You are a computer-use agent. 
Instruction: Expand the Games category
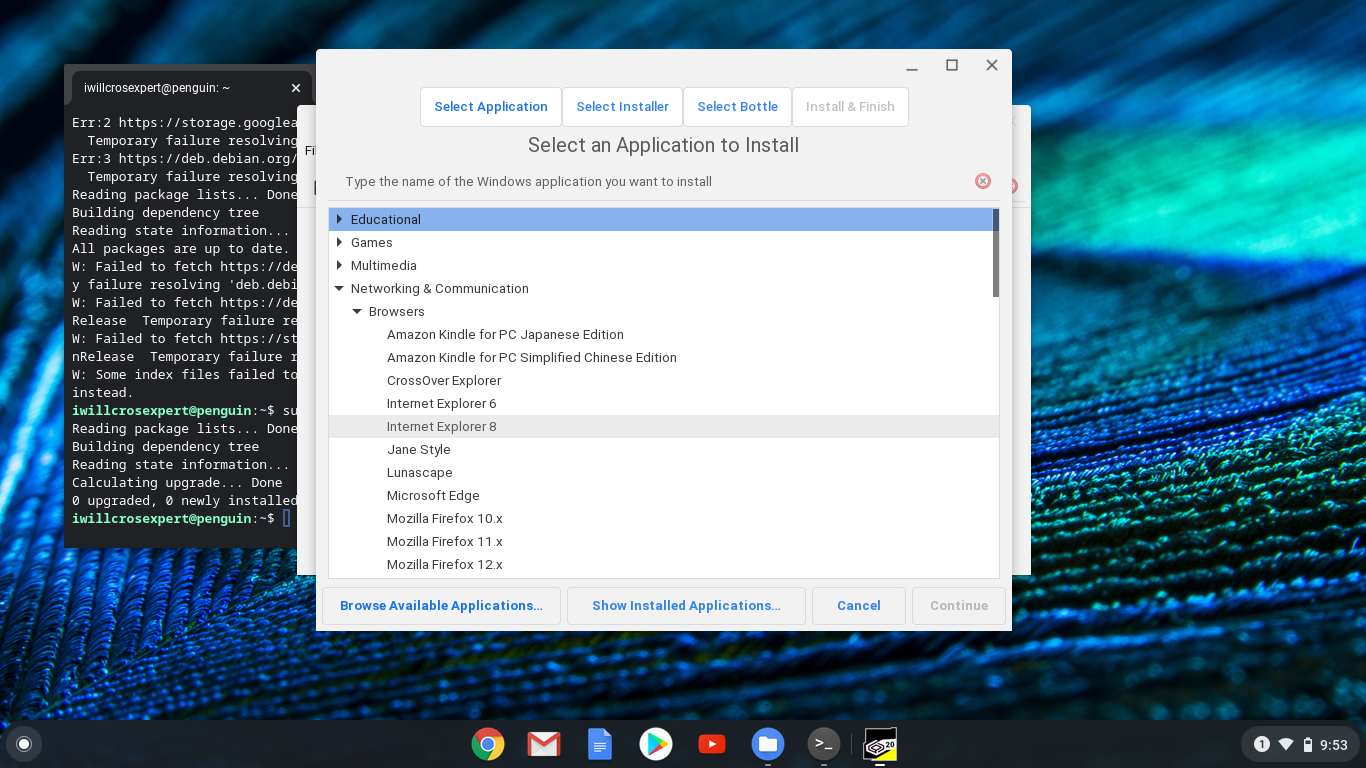(x=340, y=242)
